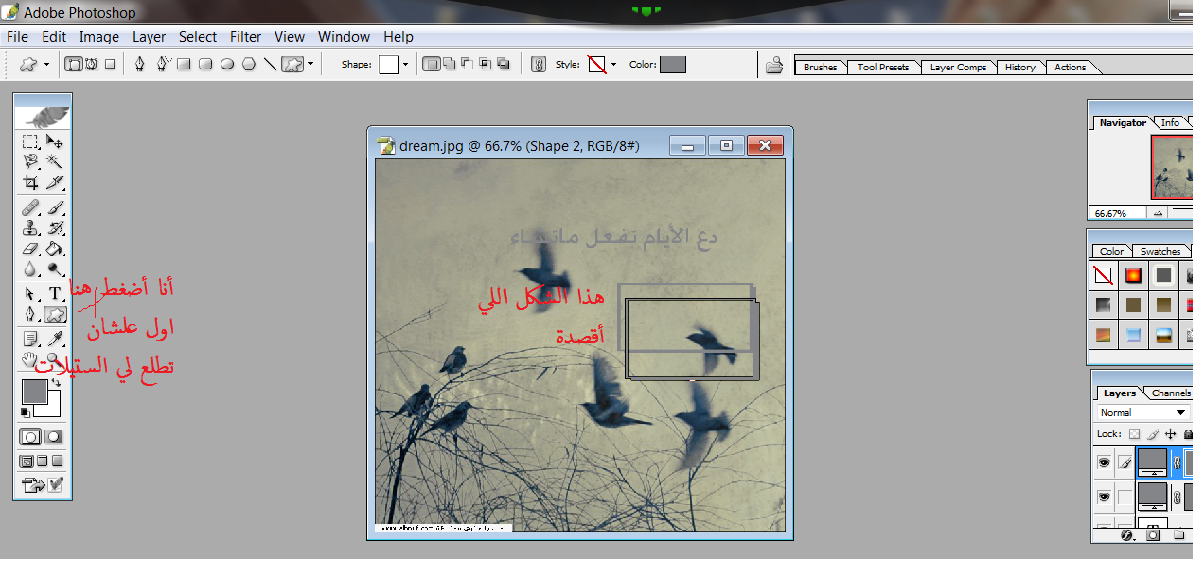Choose the Line tool in options bar
The image size is (1197, 562).
[x=270, y=64]
